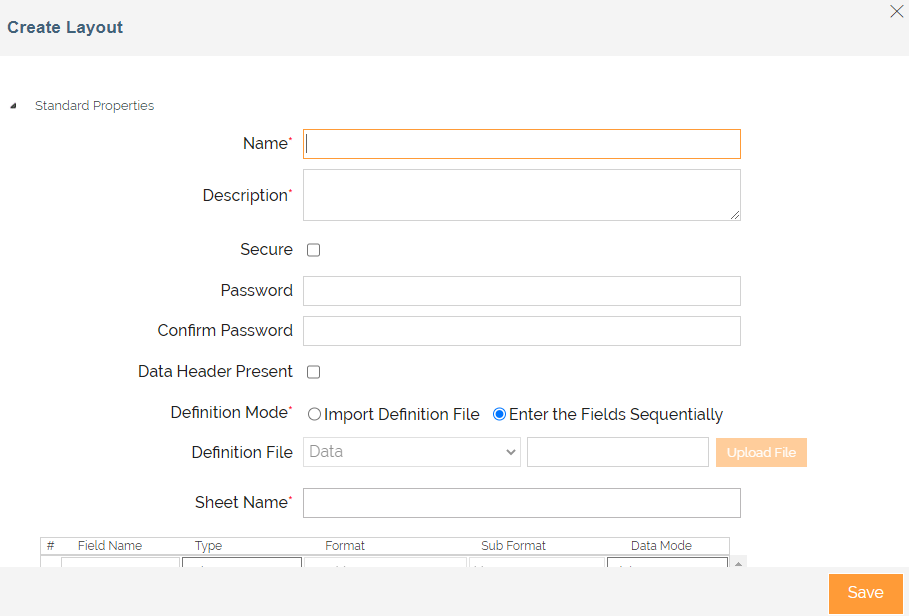Click the Type column header

pos(208,546)
